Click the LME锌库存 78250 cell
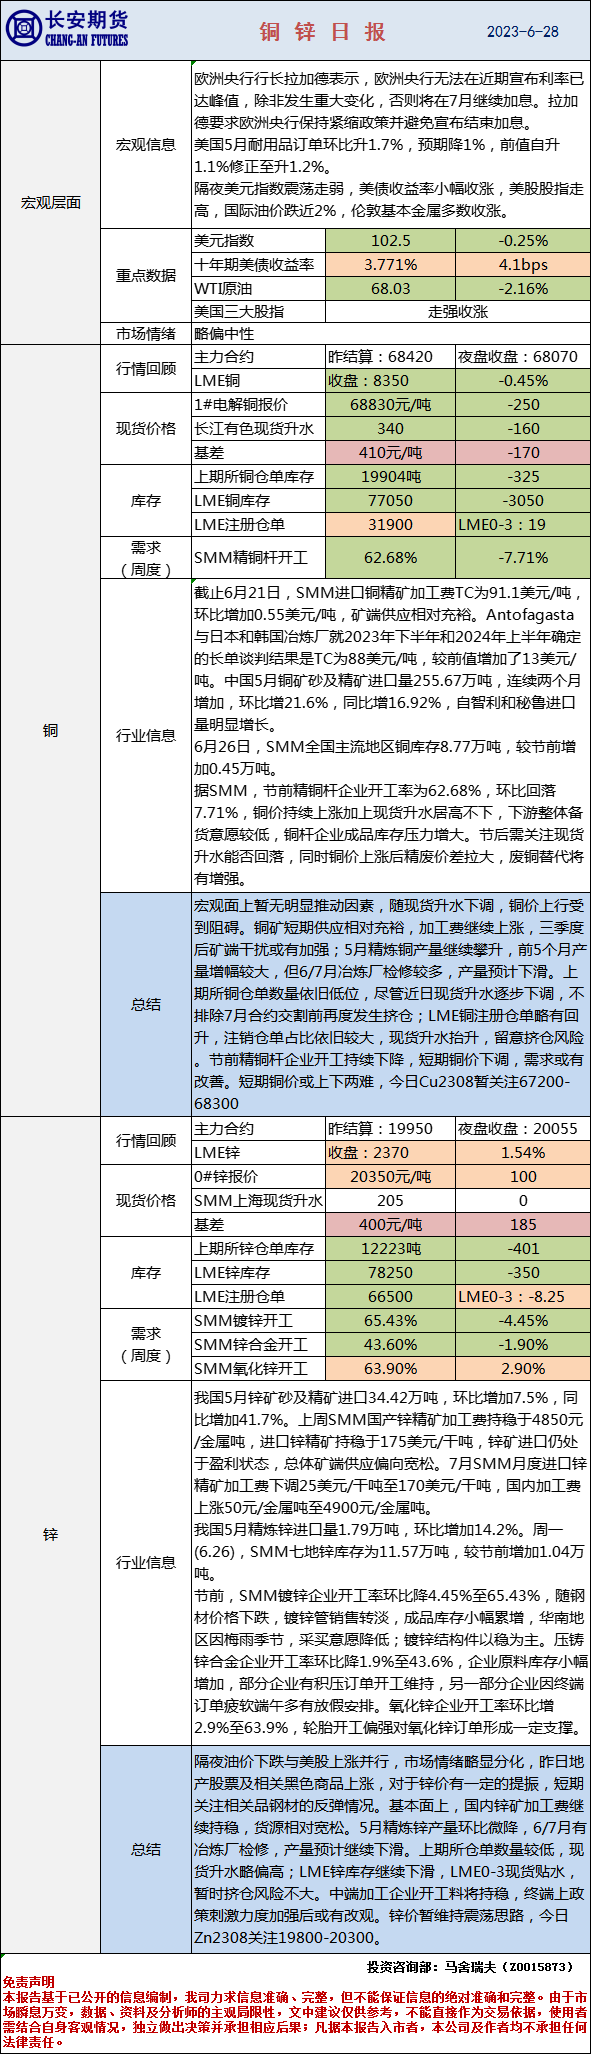 (x=390, y=1272)
